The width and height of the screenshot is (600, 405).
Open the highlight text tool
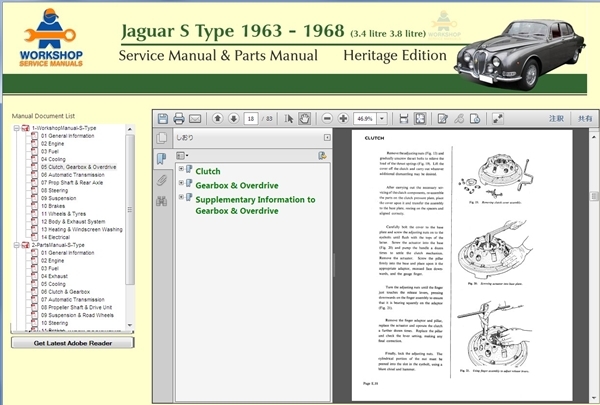tap(459, 119)
